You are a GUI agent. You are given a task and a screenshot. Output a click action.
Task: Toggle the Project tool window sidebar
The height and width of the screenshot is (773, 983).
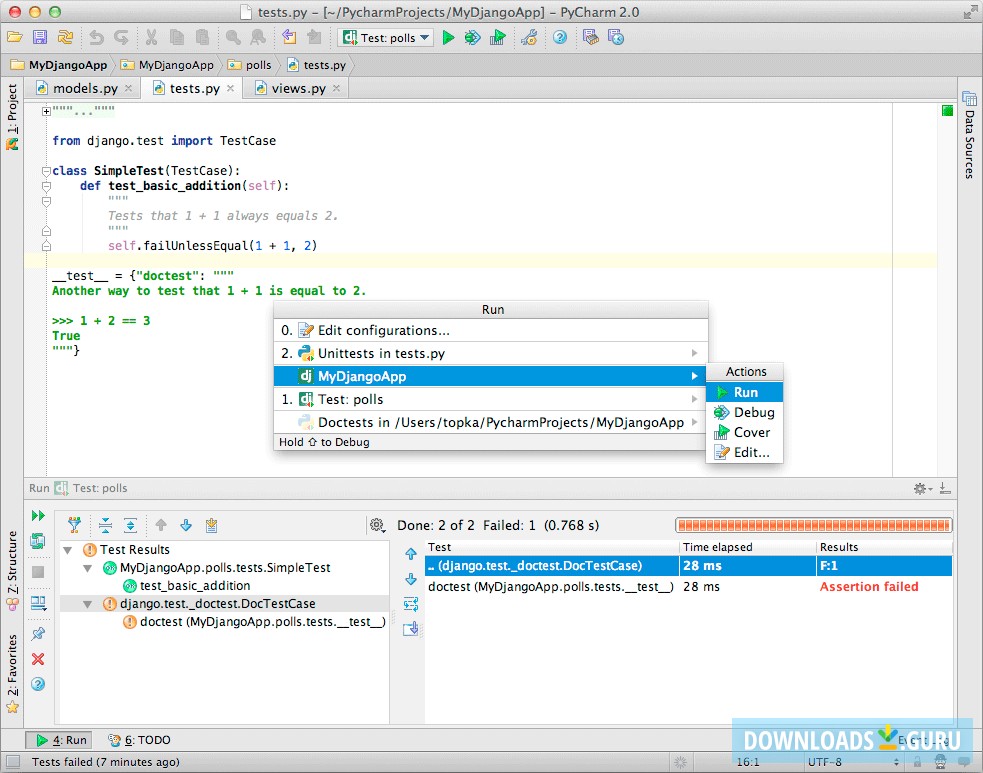pos(12,118)
